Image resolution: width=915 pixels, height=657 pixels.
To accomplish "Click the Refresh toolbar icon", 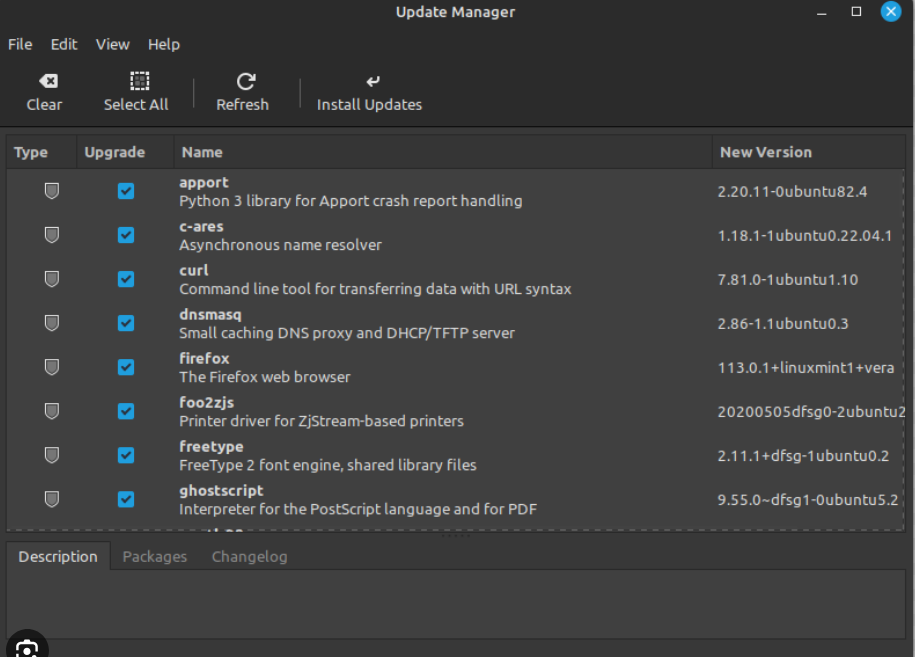I will (246, 81).
